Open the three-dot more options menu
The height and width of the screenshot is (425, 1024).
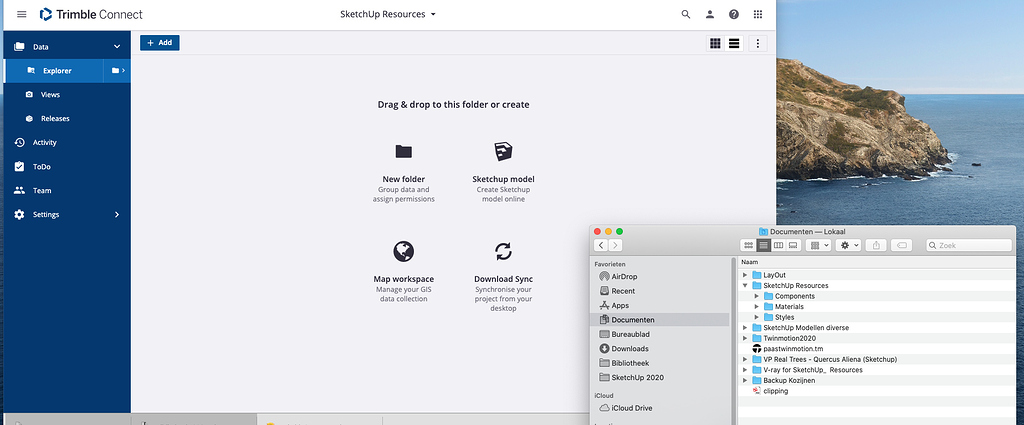coord(758,43)
